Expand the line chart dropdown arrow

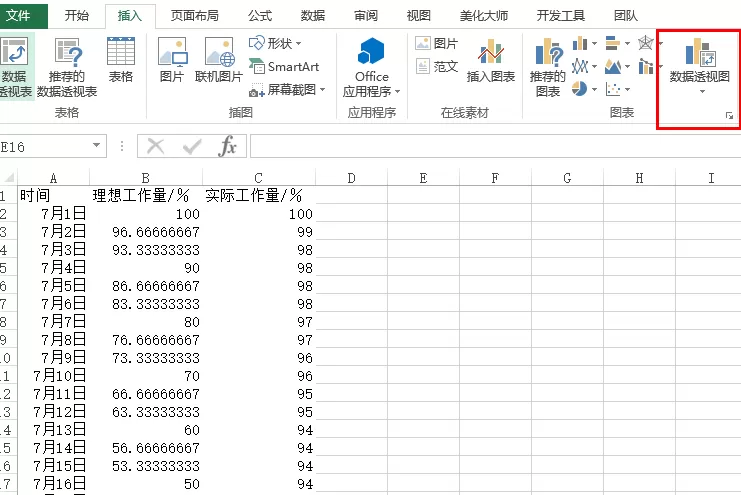coord(594,67)
